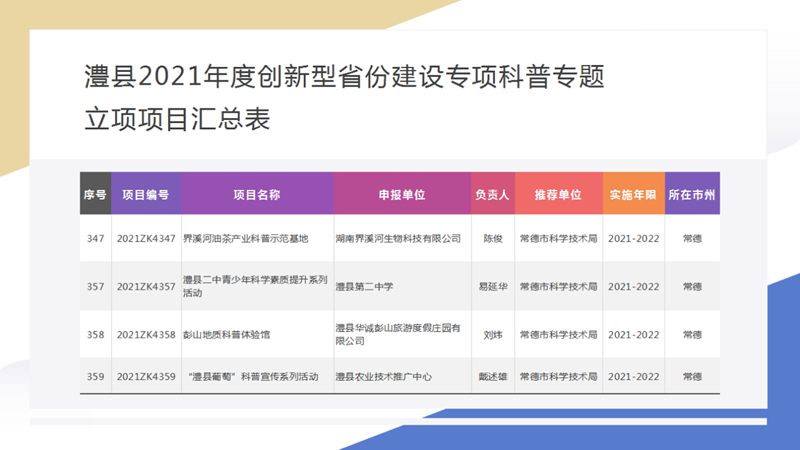800x450 pixels.
Task: Select the person name 戴述雄
Action: click(x=492, y=377)
